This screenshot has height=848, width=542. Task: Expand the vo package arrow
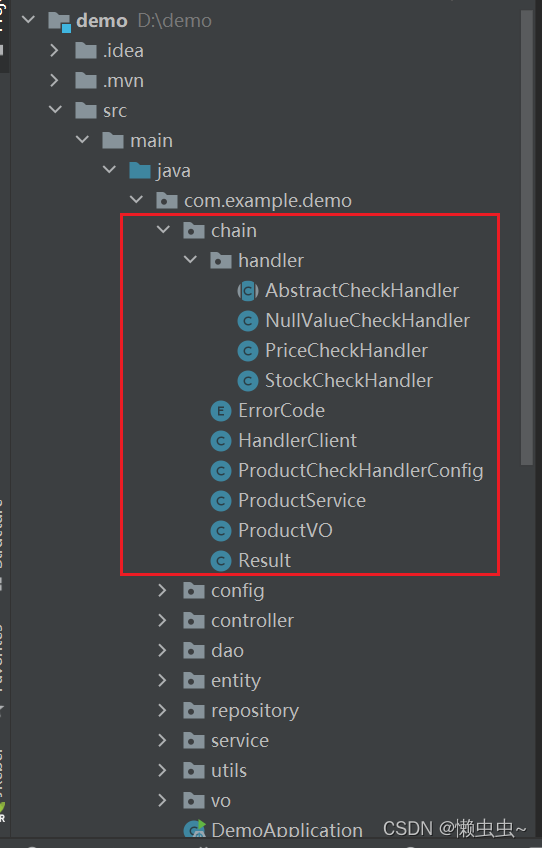coord(162,800)
